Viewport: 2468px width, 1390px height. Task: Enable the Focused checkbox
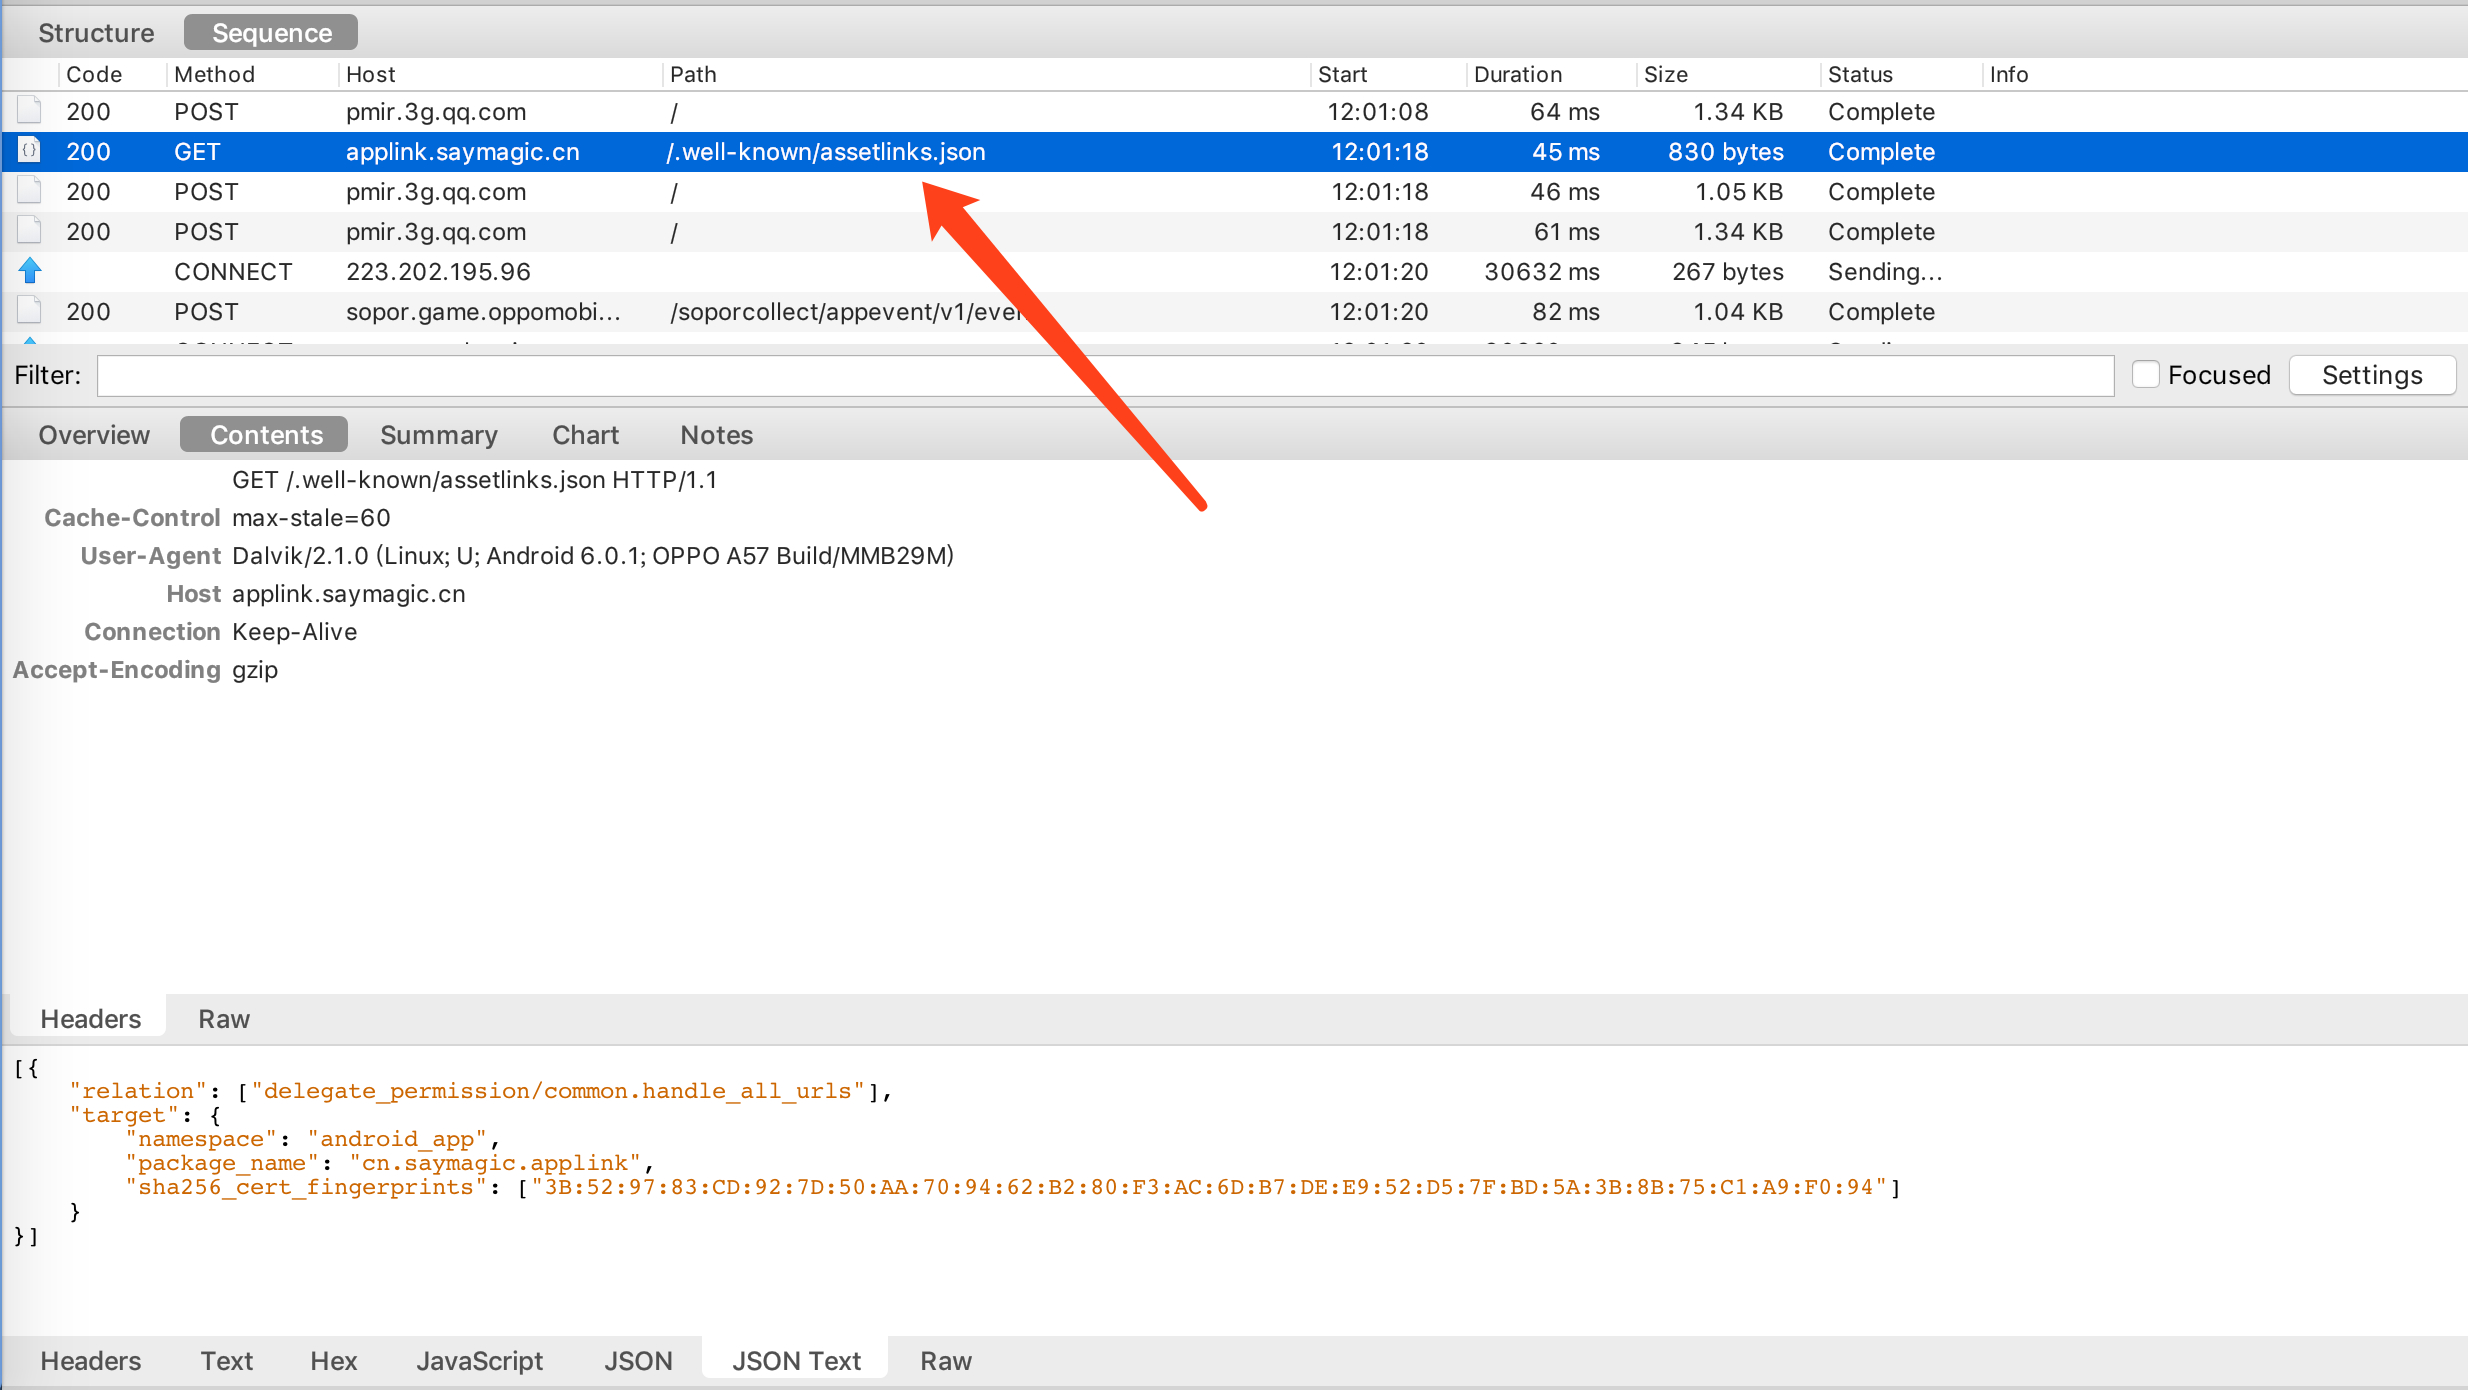coord(2145,375)
